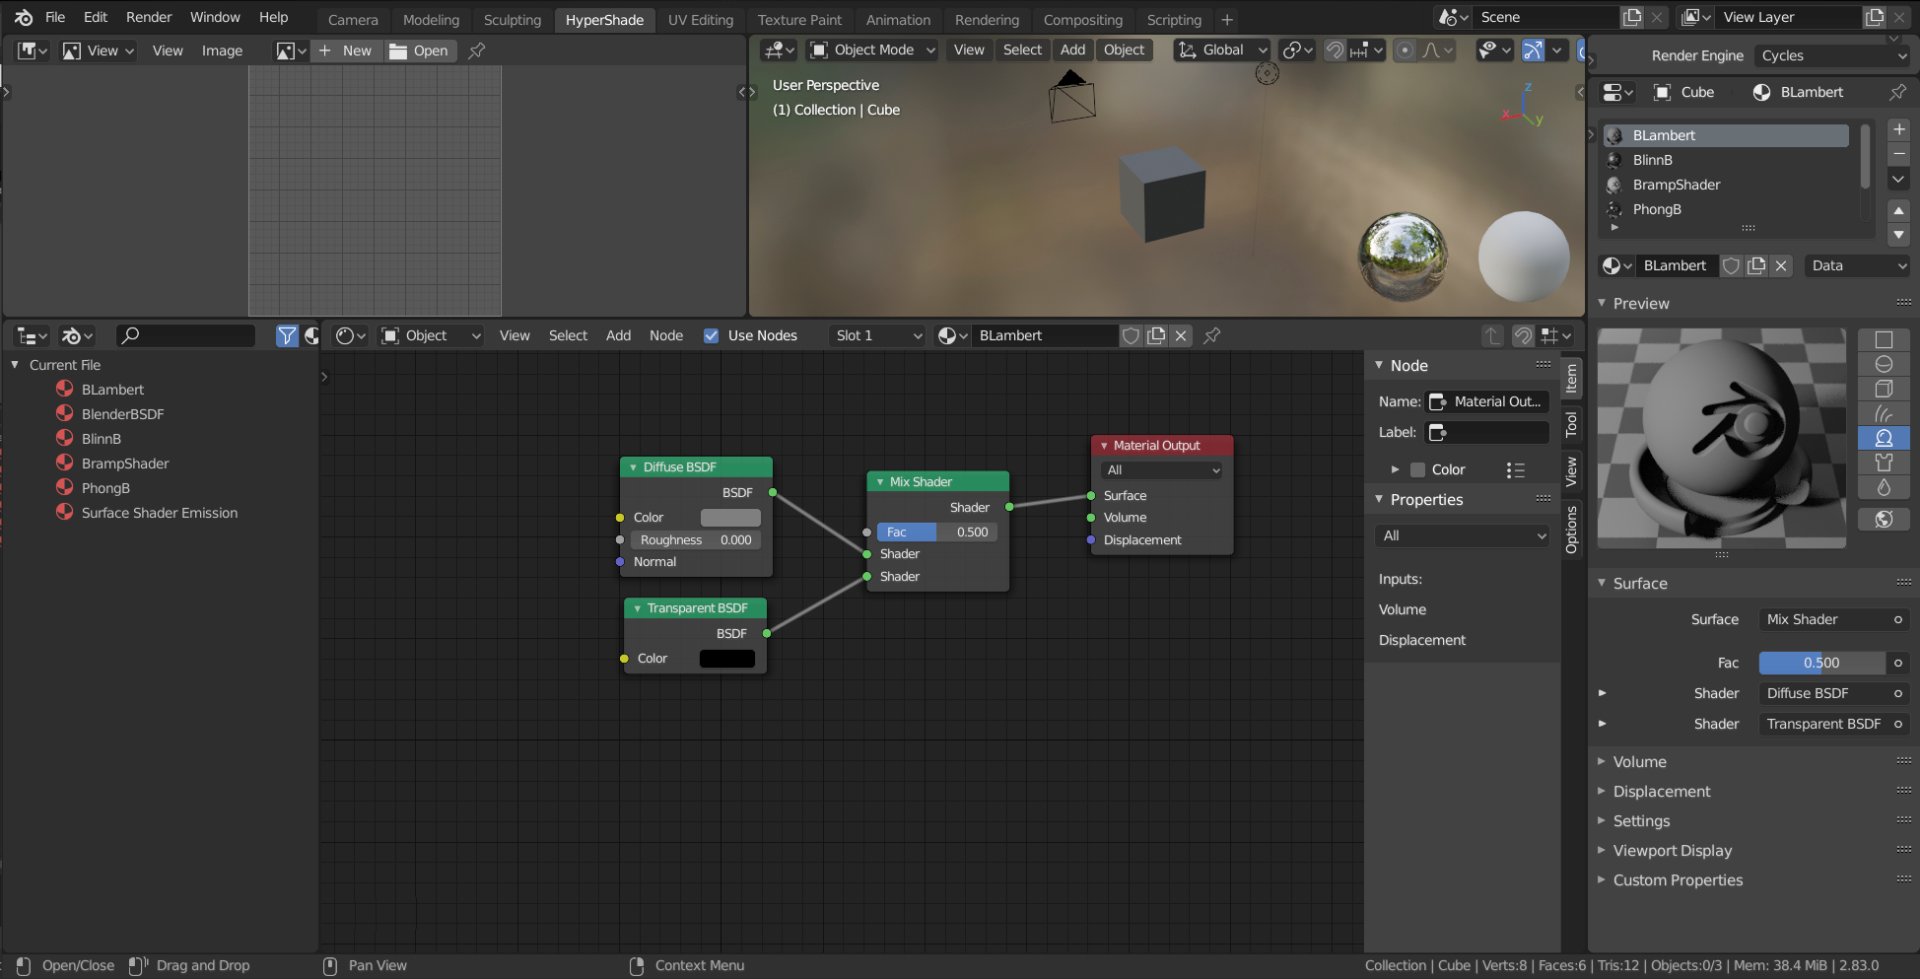
Task: Select the Shader Ball preview icon
Action: pos(1883,438)
